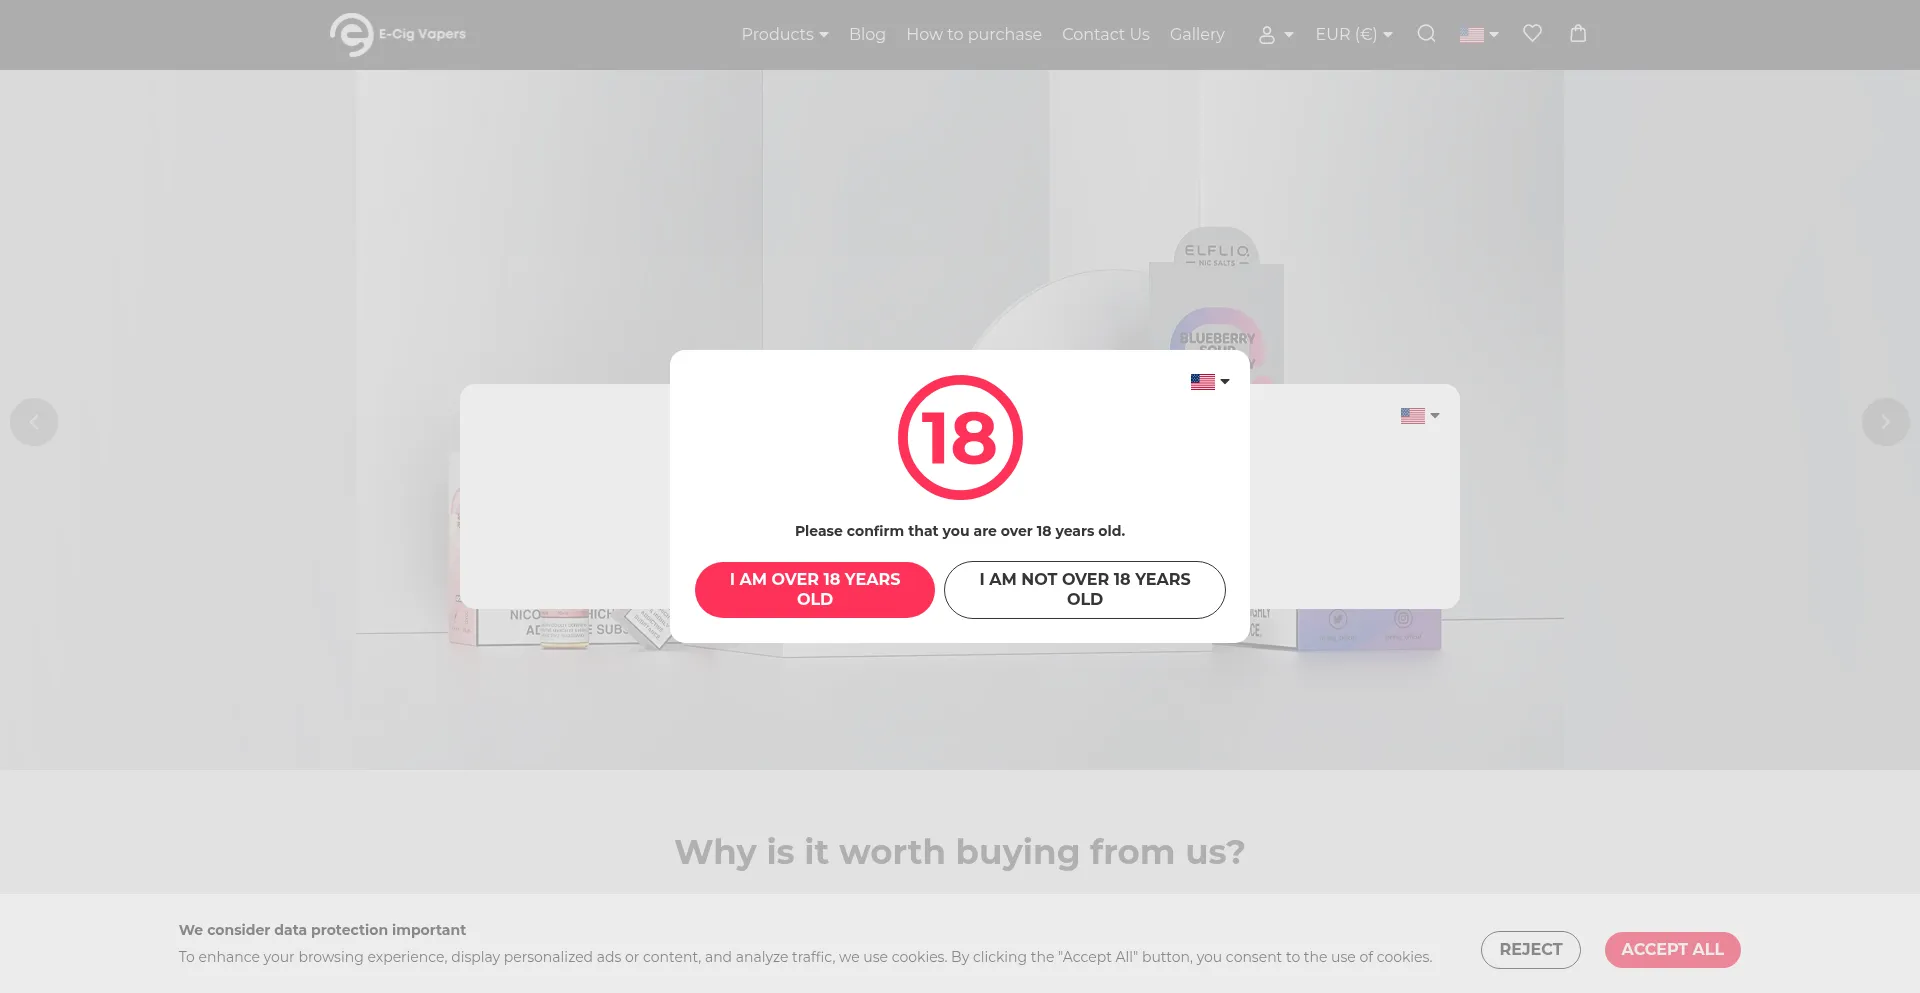Go to next slide arrow

1885,422
